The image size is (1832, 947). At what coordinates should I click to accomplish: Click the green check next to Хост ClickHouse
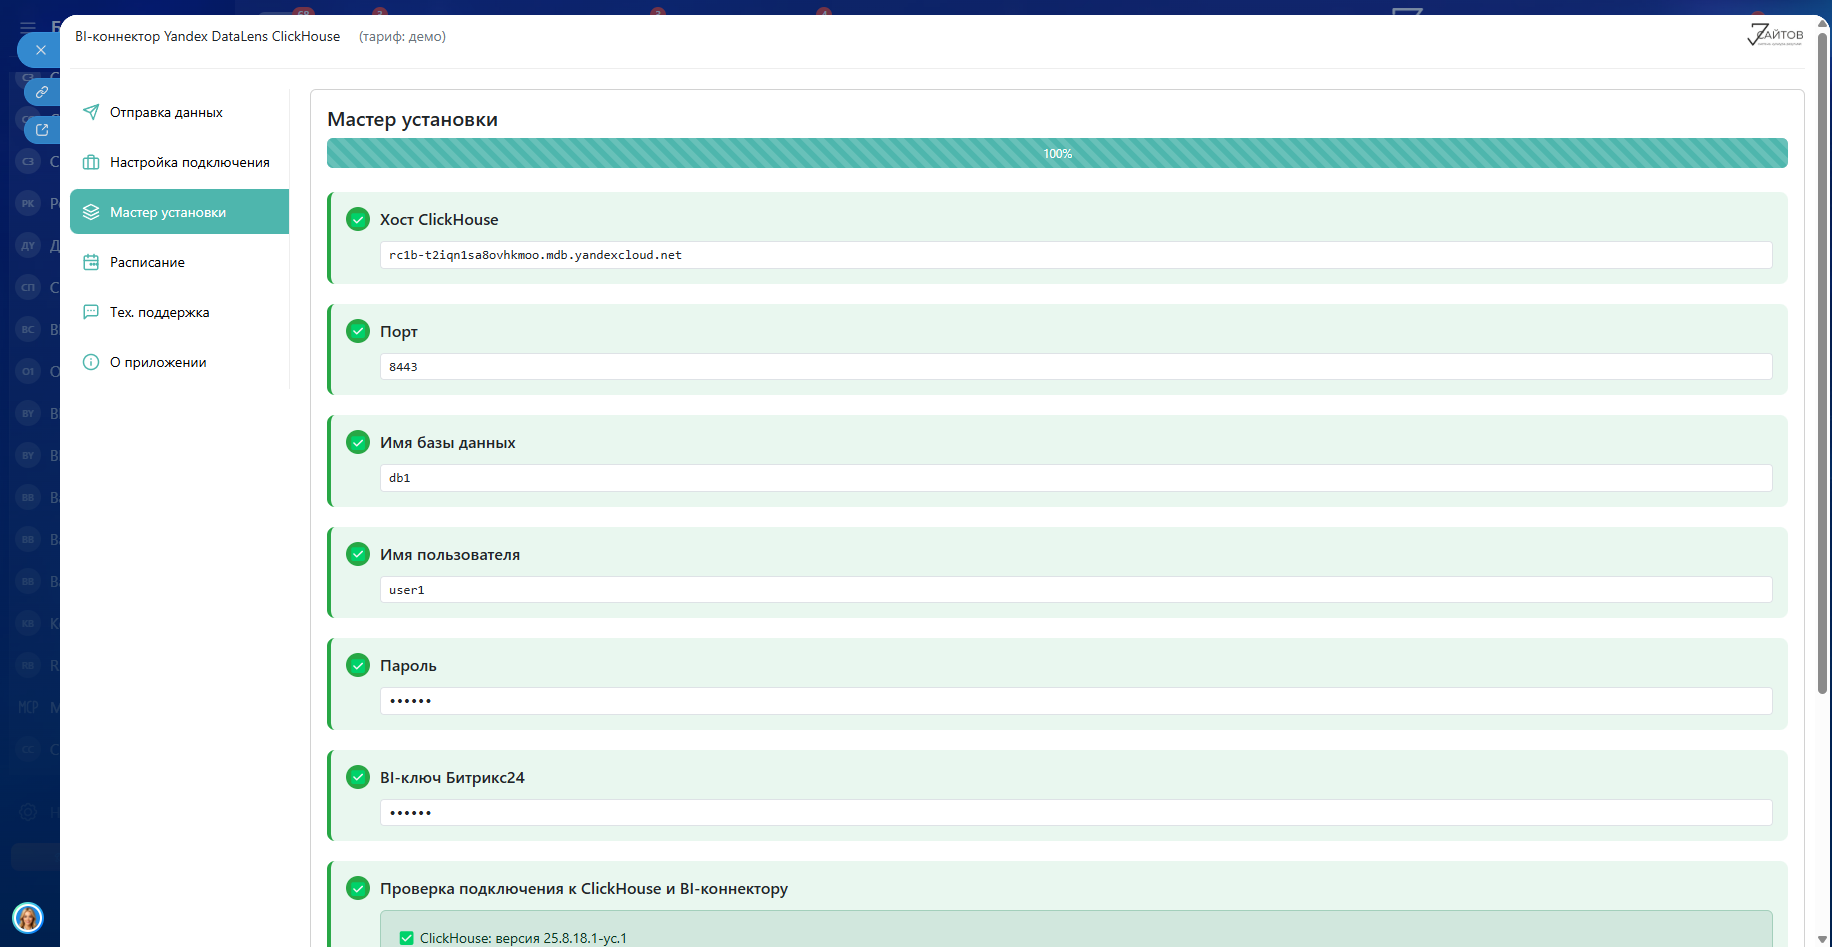point(358,219)
